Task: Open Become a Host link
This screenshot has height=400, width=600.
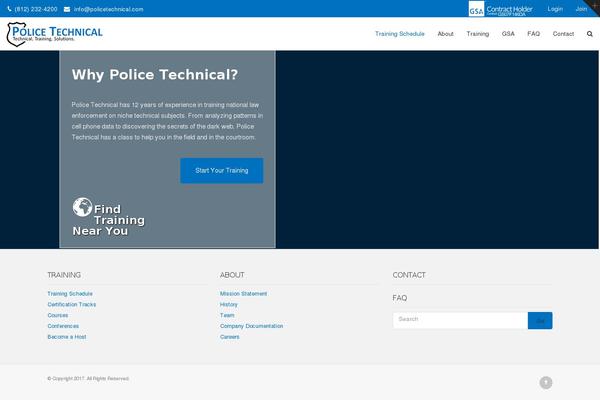Action: [x=67, y=337]
